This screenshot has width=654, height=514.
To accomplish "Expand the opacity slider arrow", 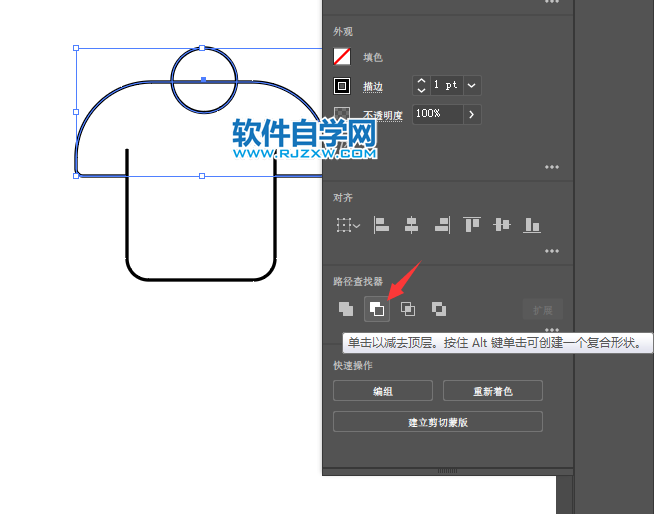I will (x=472, y=114).
